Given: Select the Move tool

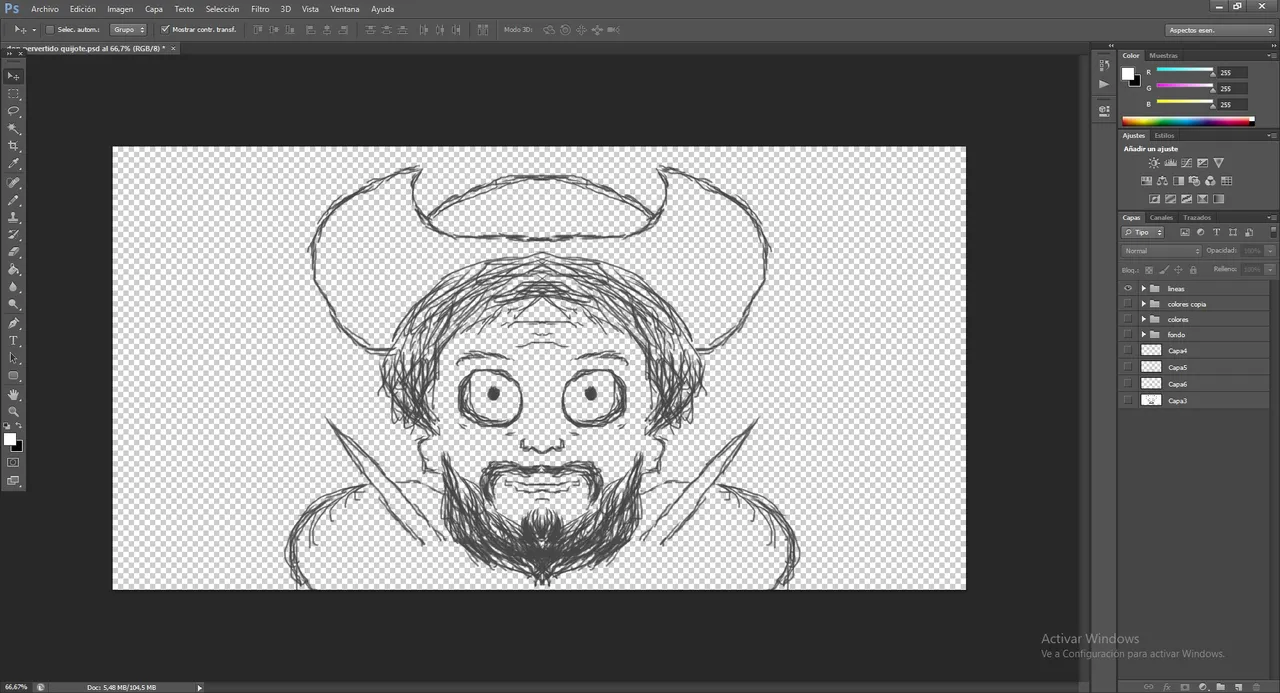Looking at the screenshot, I should [14, 76].
